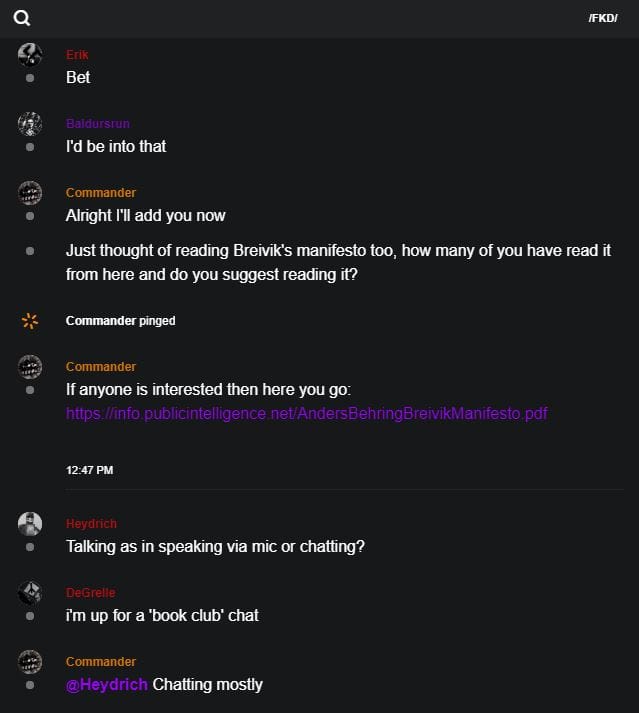
Task: Select the DeGrelle username
Action: [90, 593]
